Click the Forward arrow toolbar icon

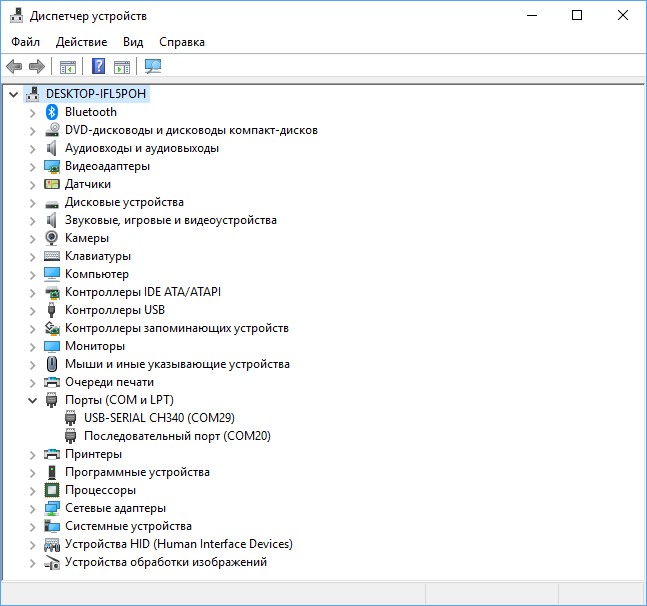tap(37, 66)
